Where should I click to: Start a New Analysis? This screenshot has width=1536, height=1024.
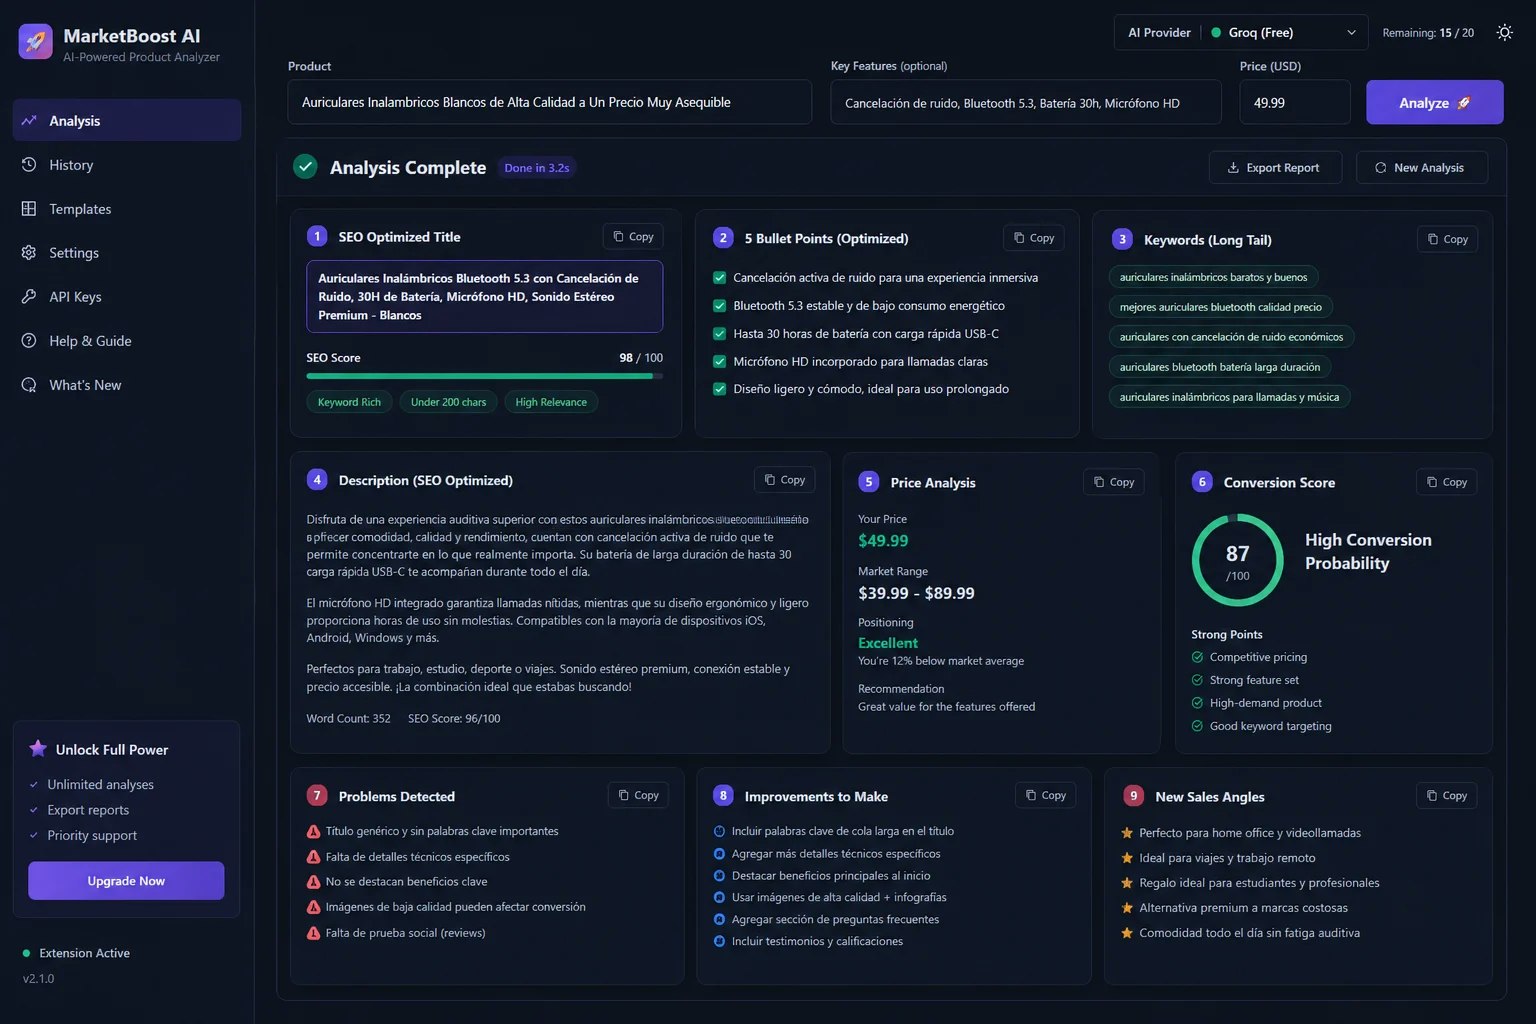(x=1421, y=168)
